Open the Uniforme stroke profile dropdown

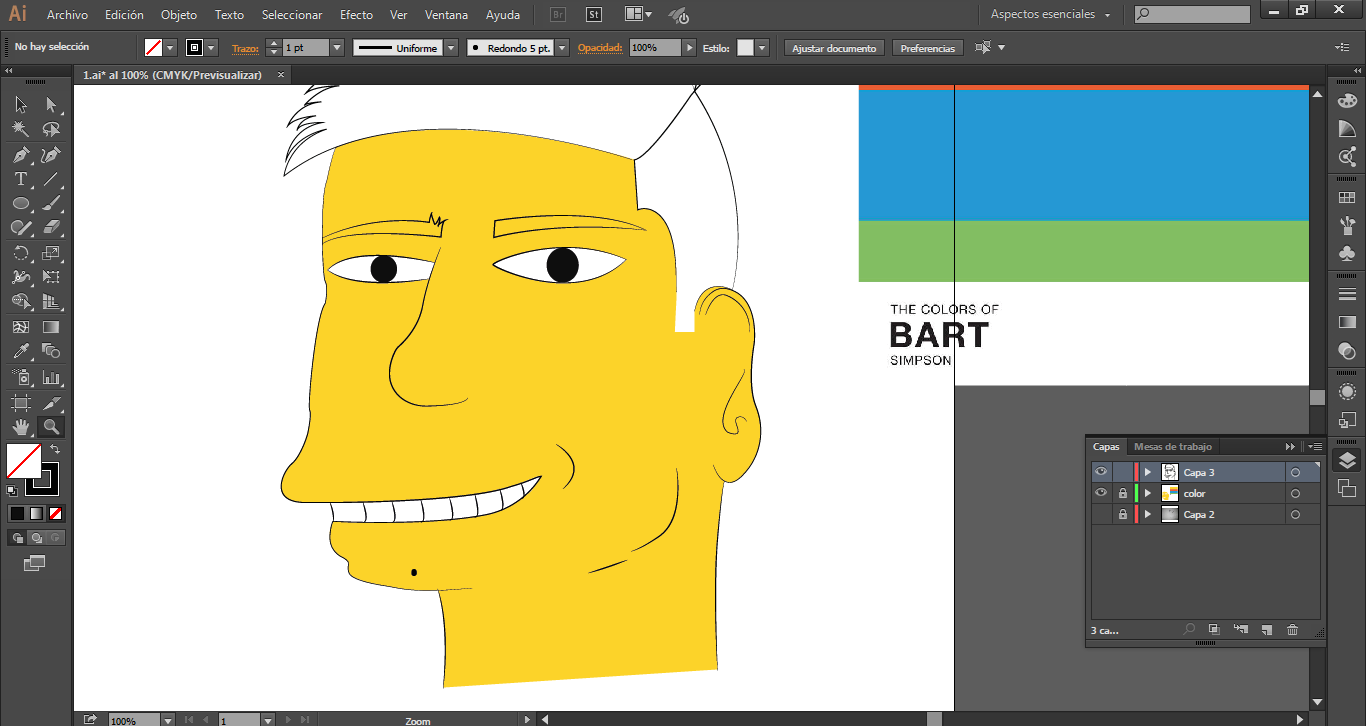point(451,48)
